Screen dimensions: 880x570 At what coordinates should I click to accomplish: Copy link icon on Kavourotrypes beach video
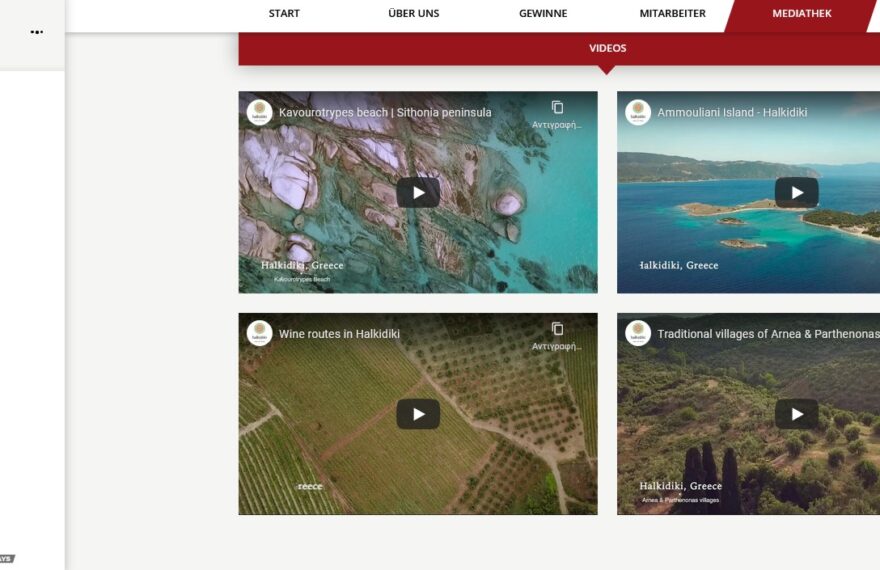(x=557, y=108)
